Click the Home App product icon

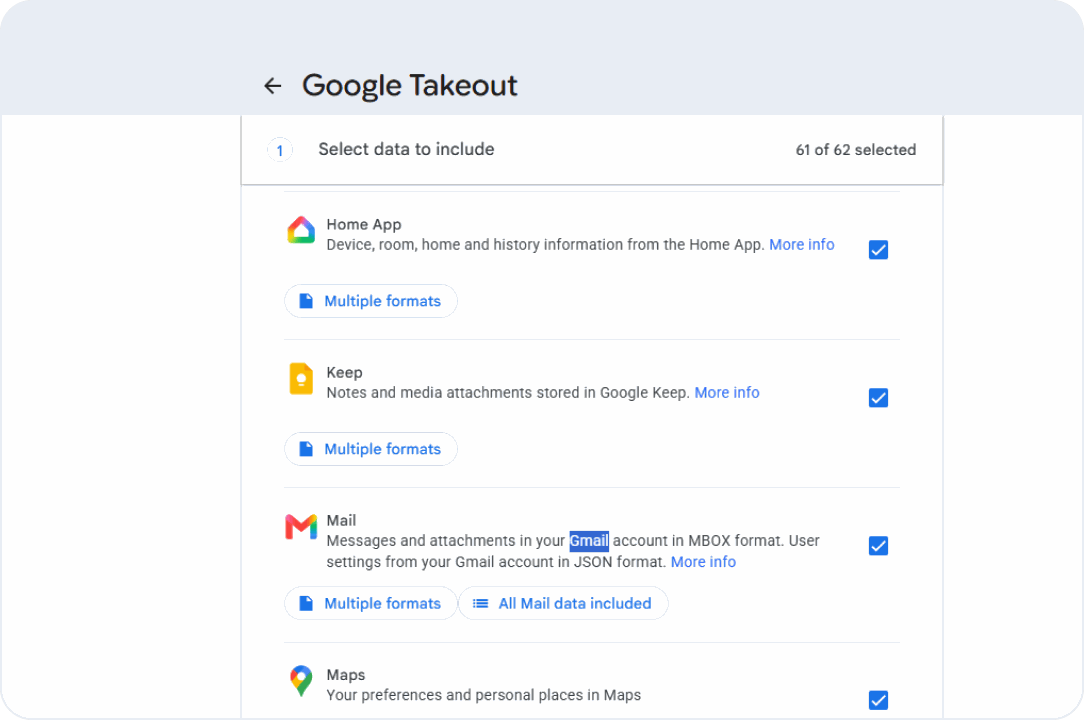(x=301, y=230)
